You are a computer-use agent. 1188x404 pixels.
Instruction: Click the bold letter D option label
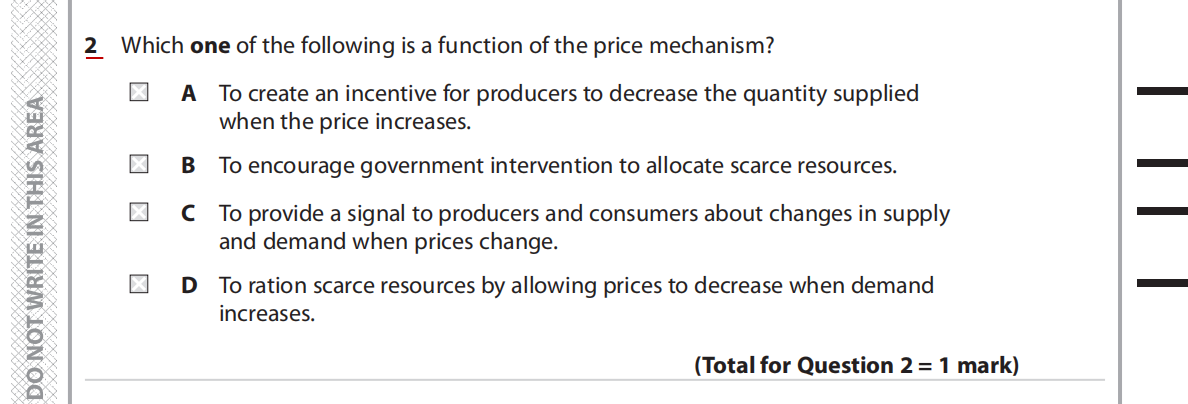[x=188, y=286]
